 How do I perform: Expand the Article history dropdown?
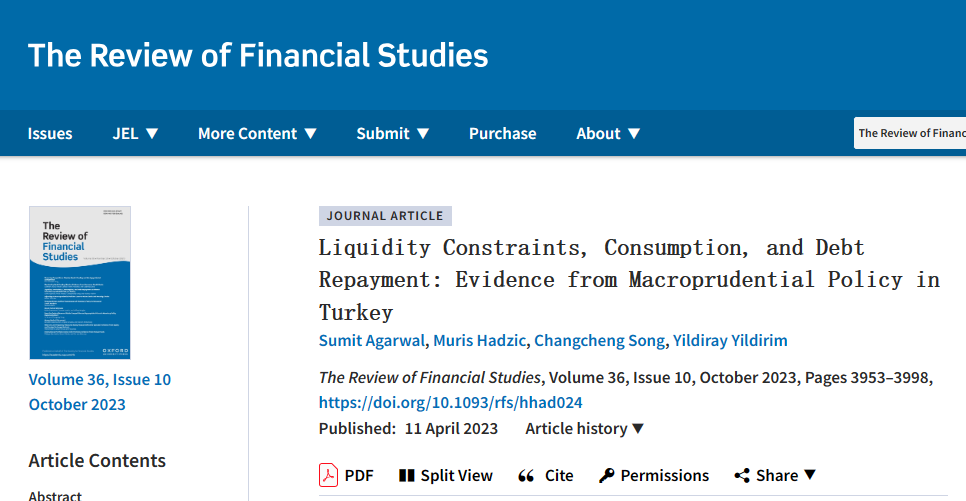tap(585, 429)
